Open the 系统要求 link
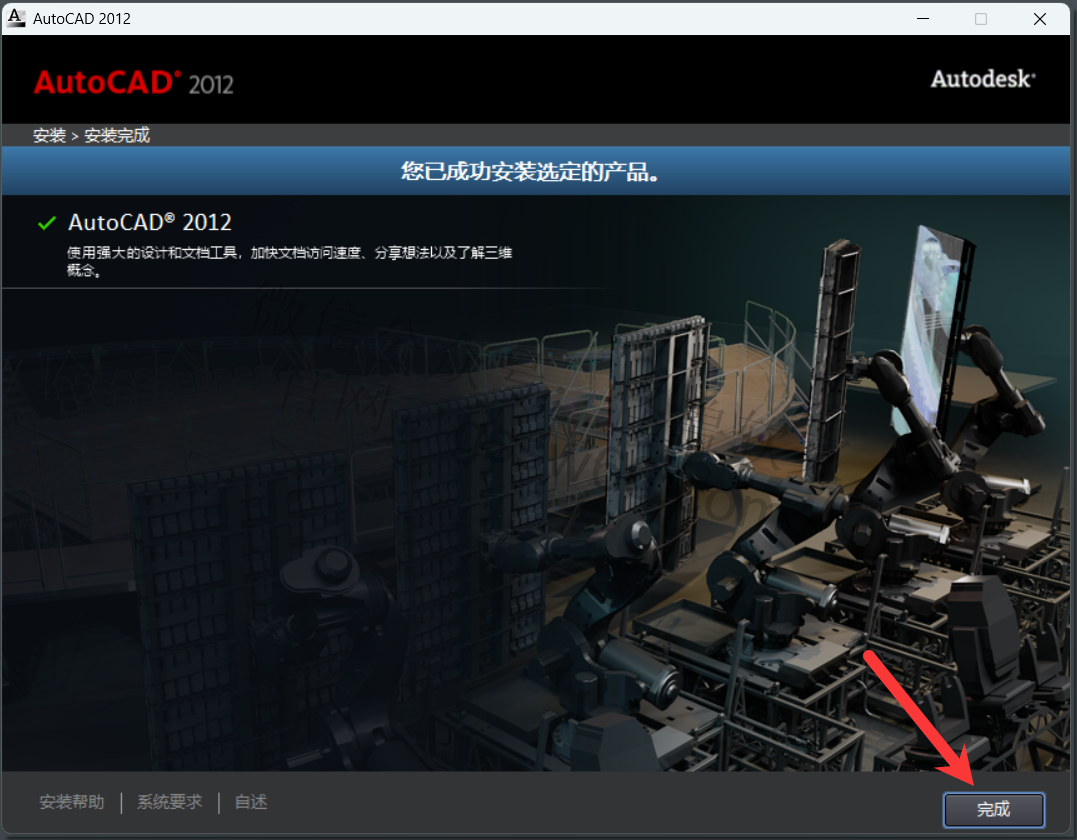 [169, 802]
